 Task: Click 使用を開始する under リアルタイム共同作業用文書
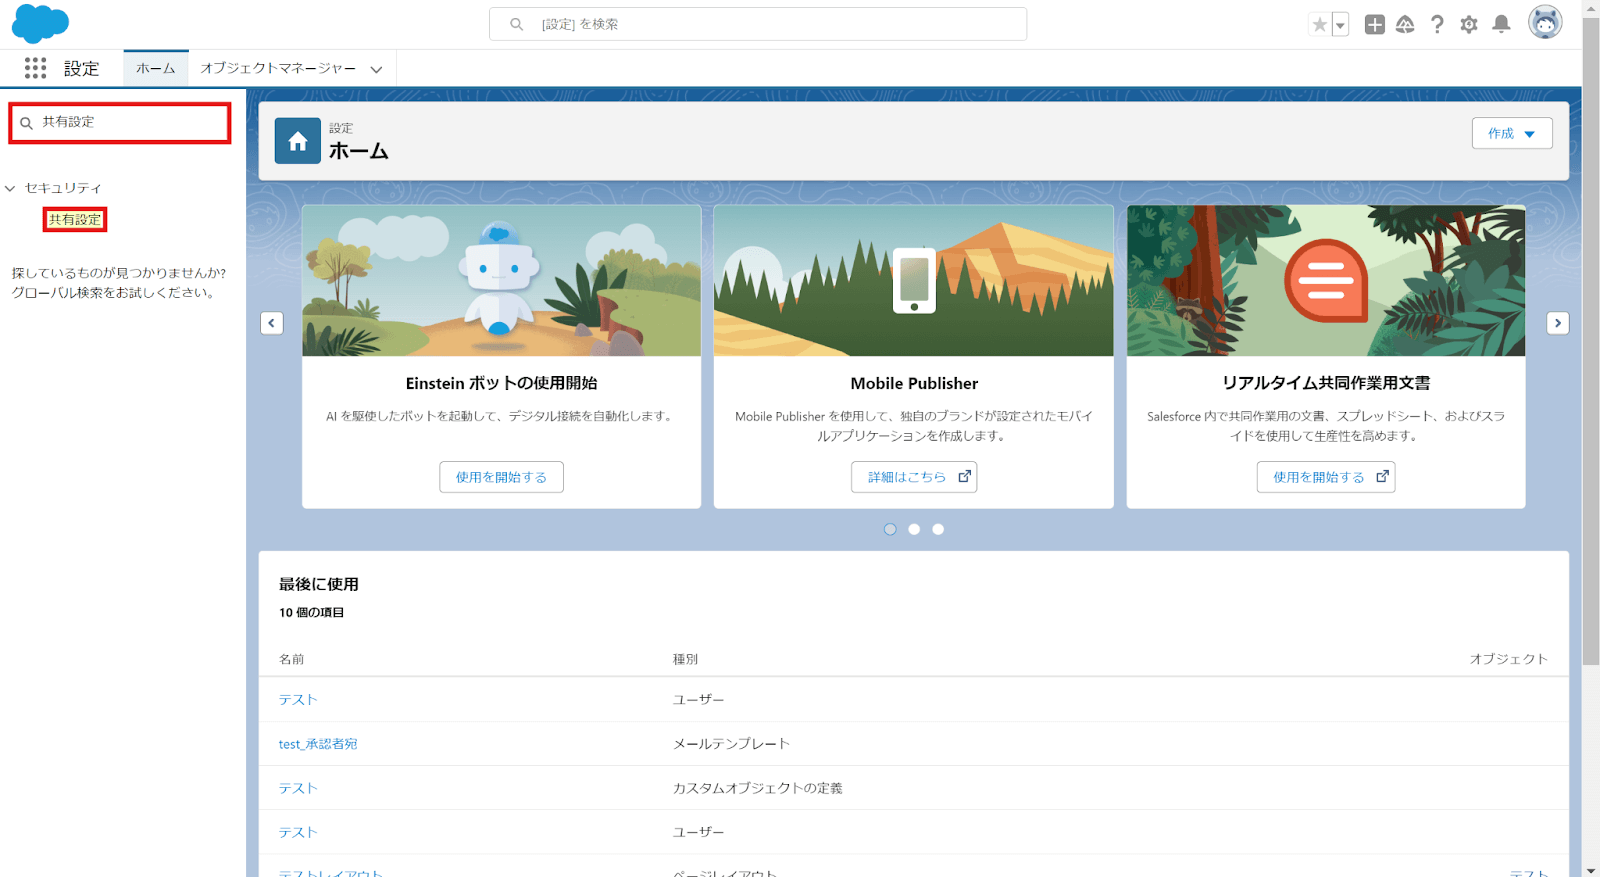coord(1326,477)
